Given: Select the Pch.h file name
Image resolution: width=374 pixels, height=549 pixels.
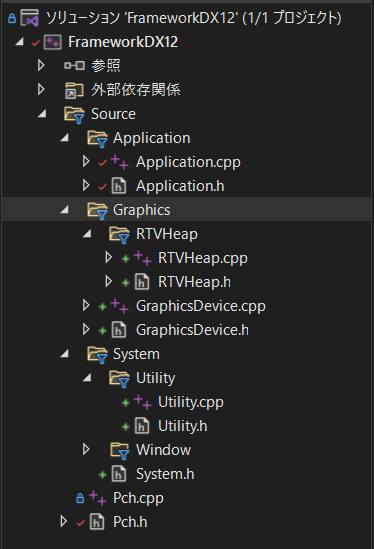Looking at the screenshot, I should click(130, 522).
